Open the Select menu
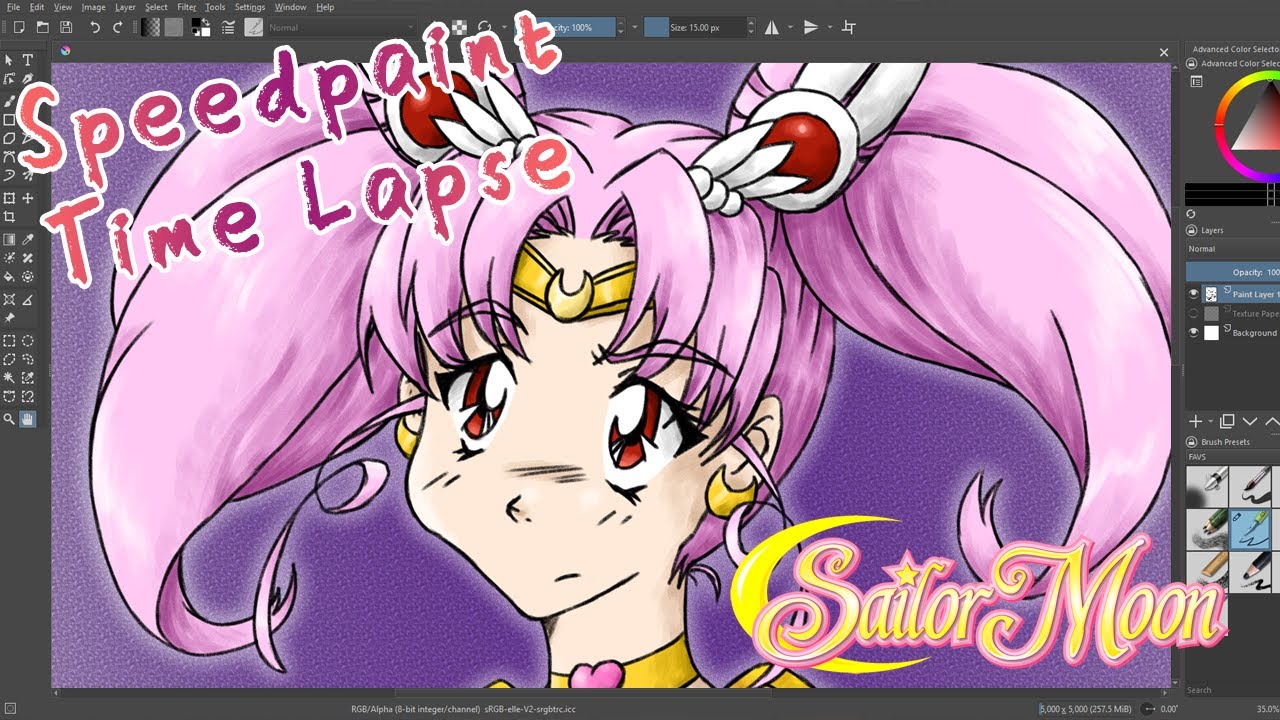This screenshot has width=1280, height=720. point(156,7)
